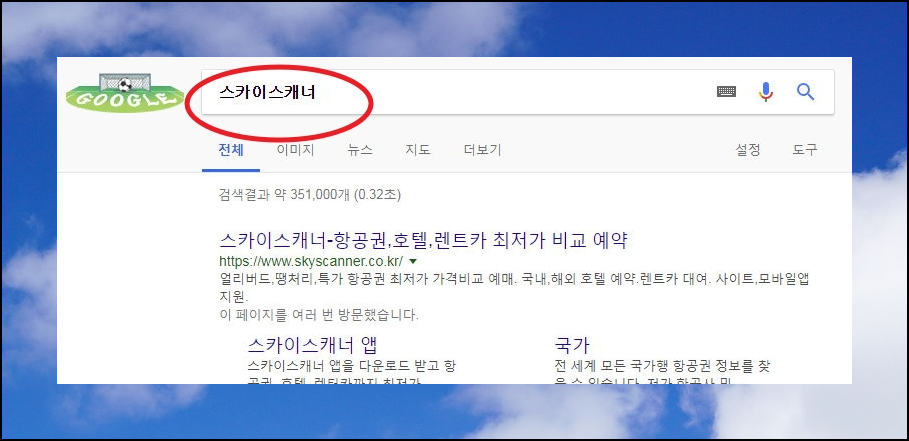Click the 검색결과 약 351,000개 stats text
909x441 pixels.
(x=310, y=195)
